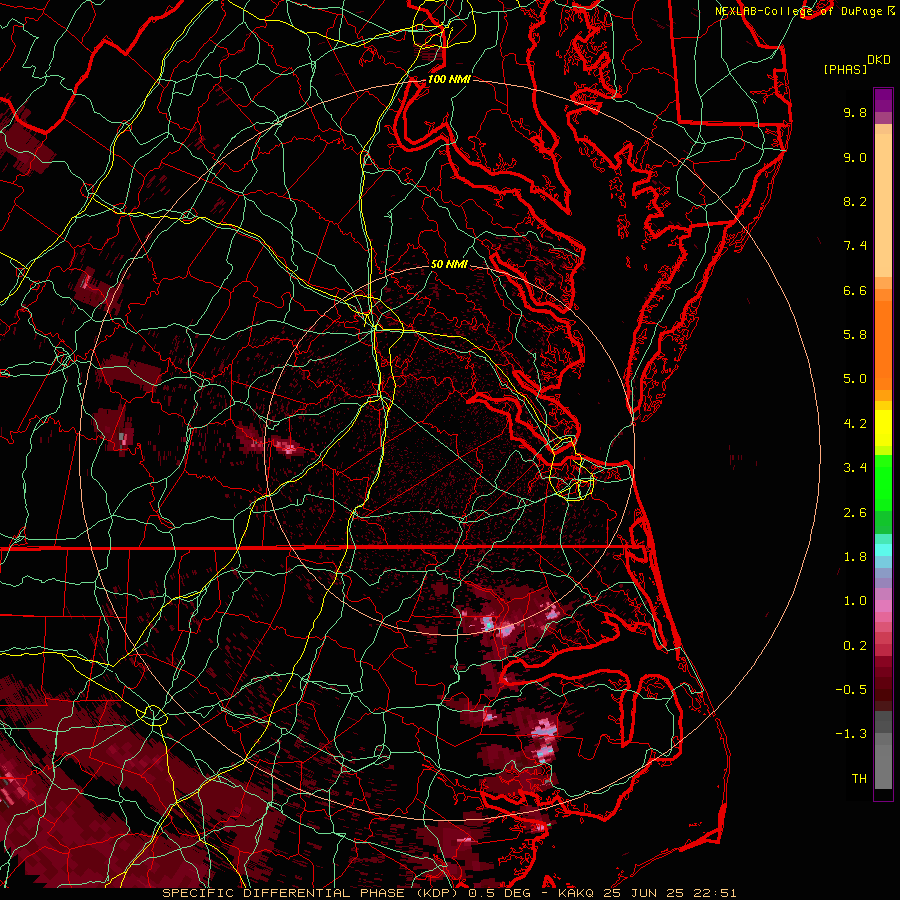Click the 6.6 scale value
Screen dimensions: 900x900
[x=855, y=290]
